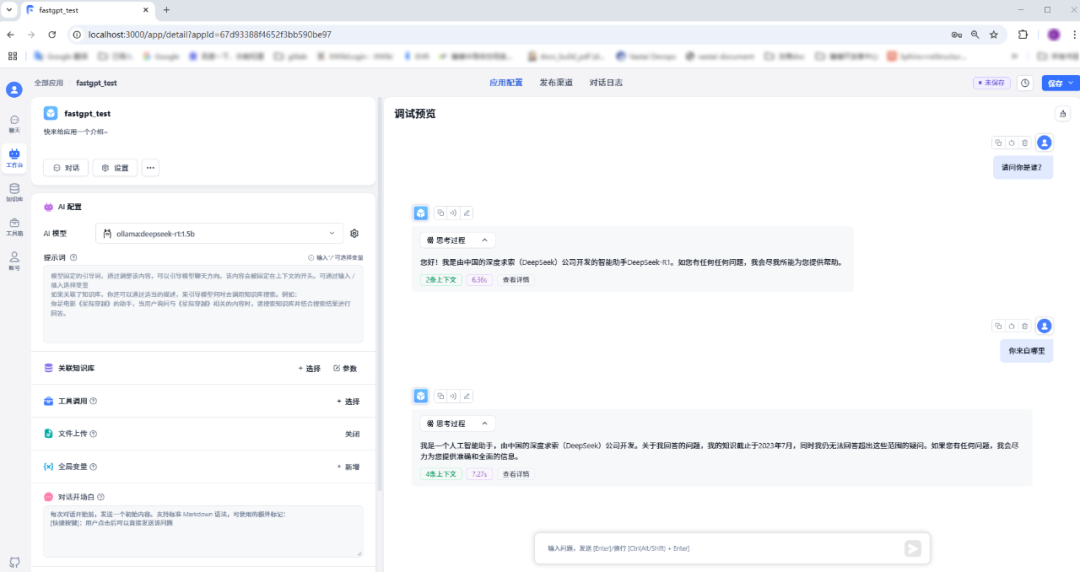View details 查看详情 of second response
The image size is (1080, 572).
point(516,474)
